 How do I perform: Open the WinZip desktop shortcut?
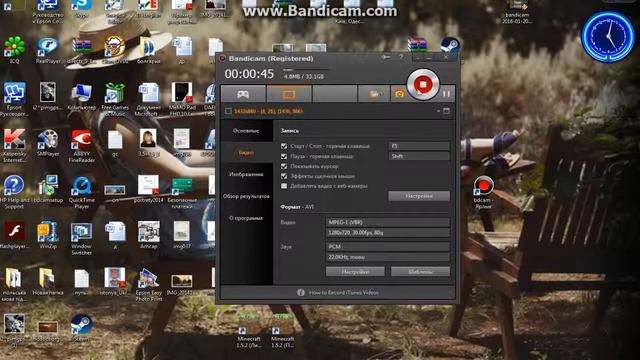point(48,236)
